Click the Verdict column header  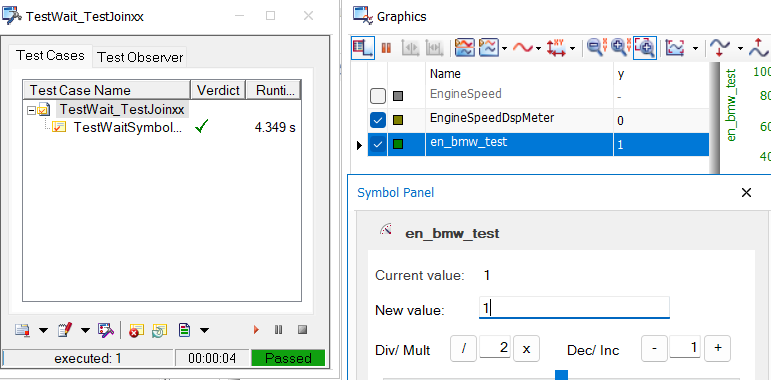(218, 90)
